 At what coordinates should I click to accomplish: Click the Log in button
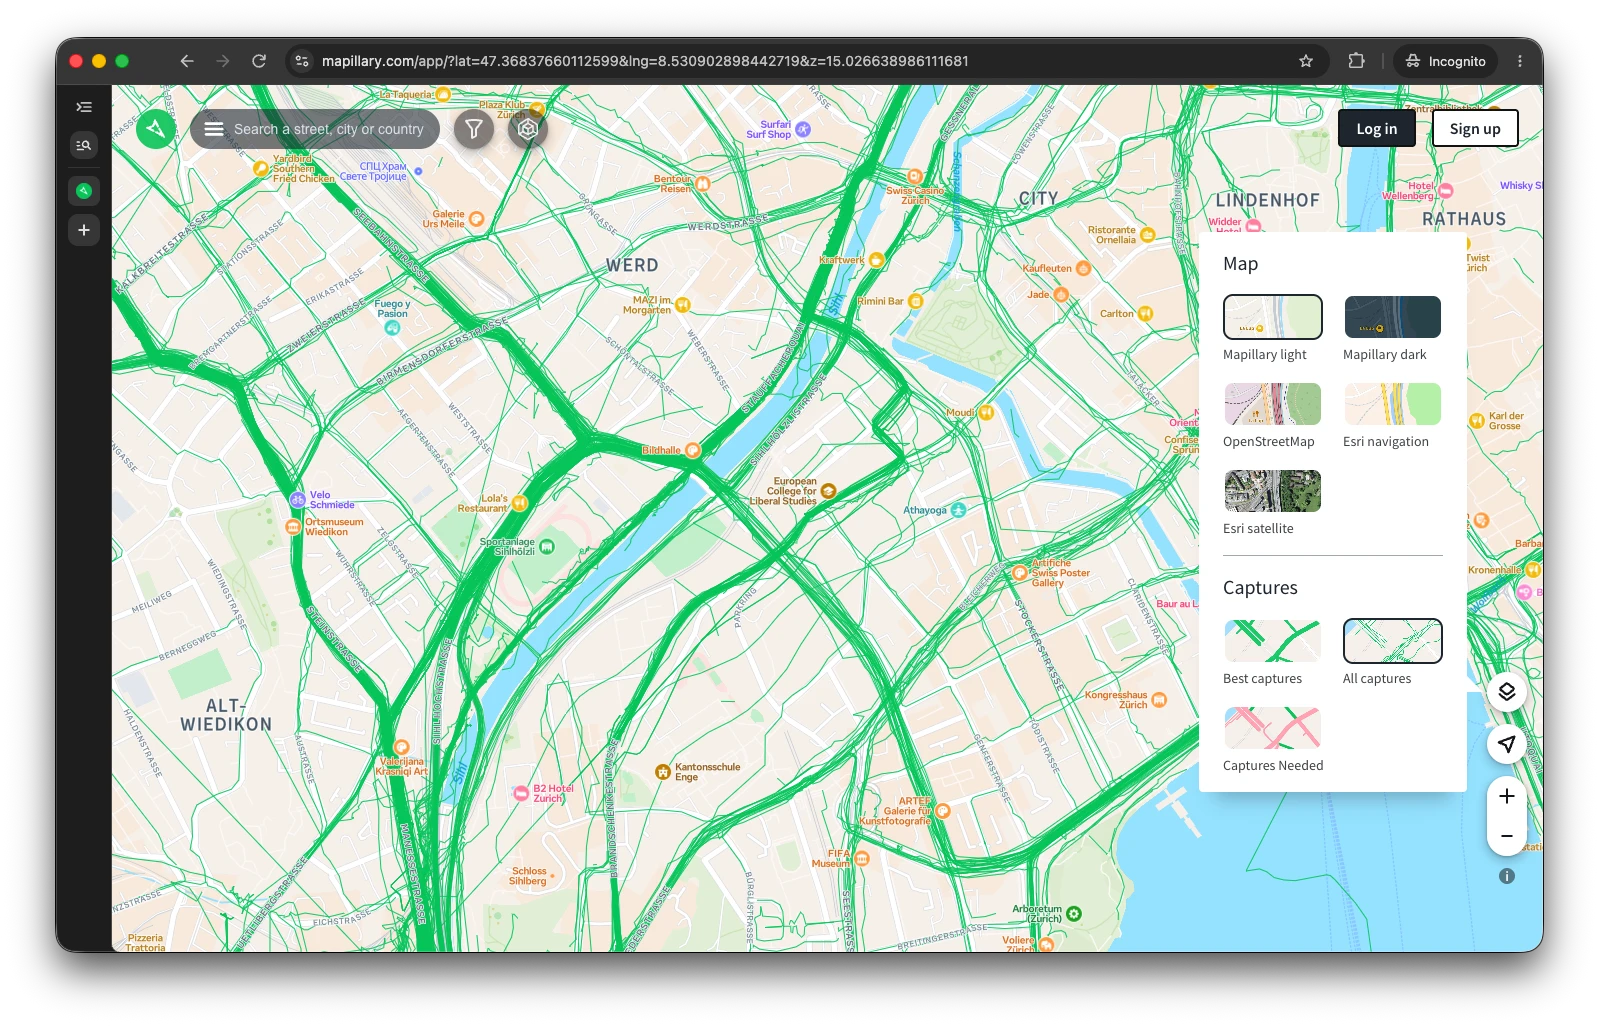1377,129
